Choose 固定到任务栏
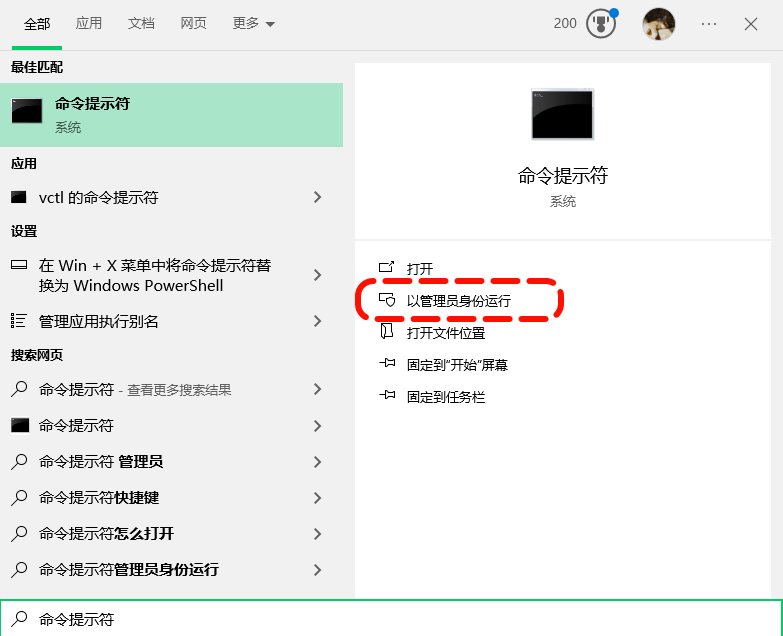 tap(446, 397)
